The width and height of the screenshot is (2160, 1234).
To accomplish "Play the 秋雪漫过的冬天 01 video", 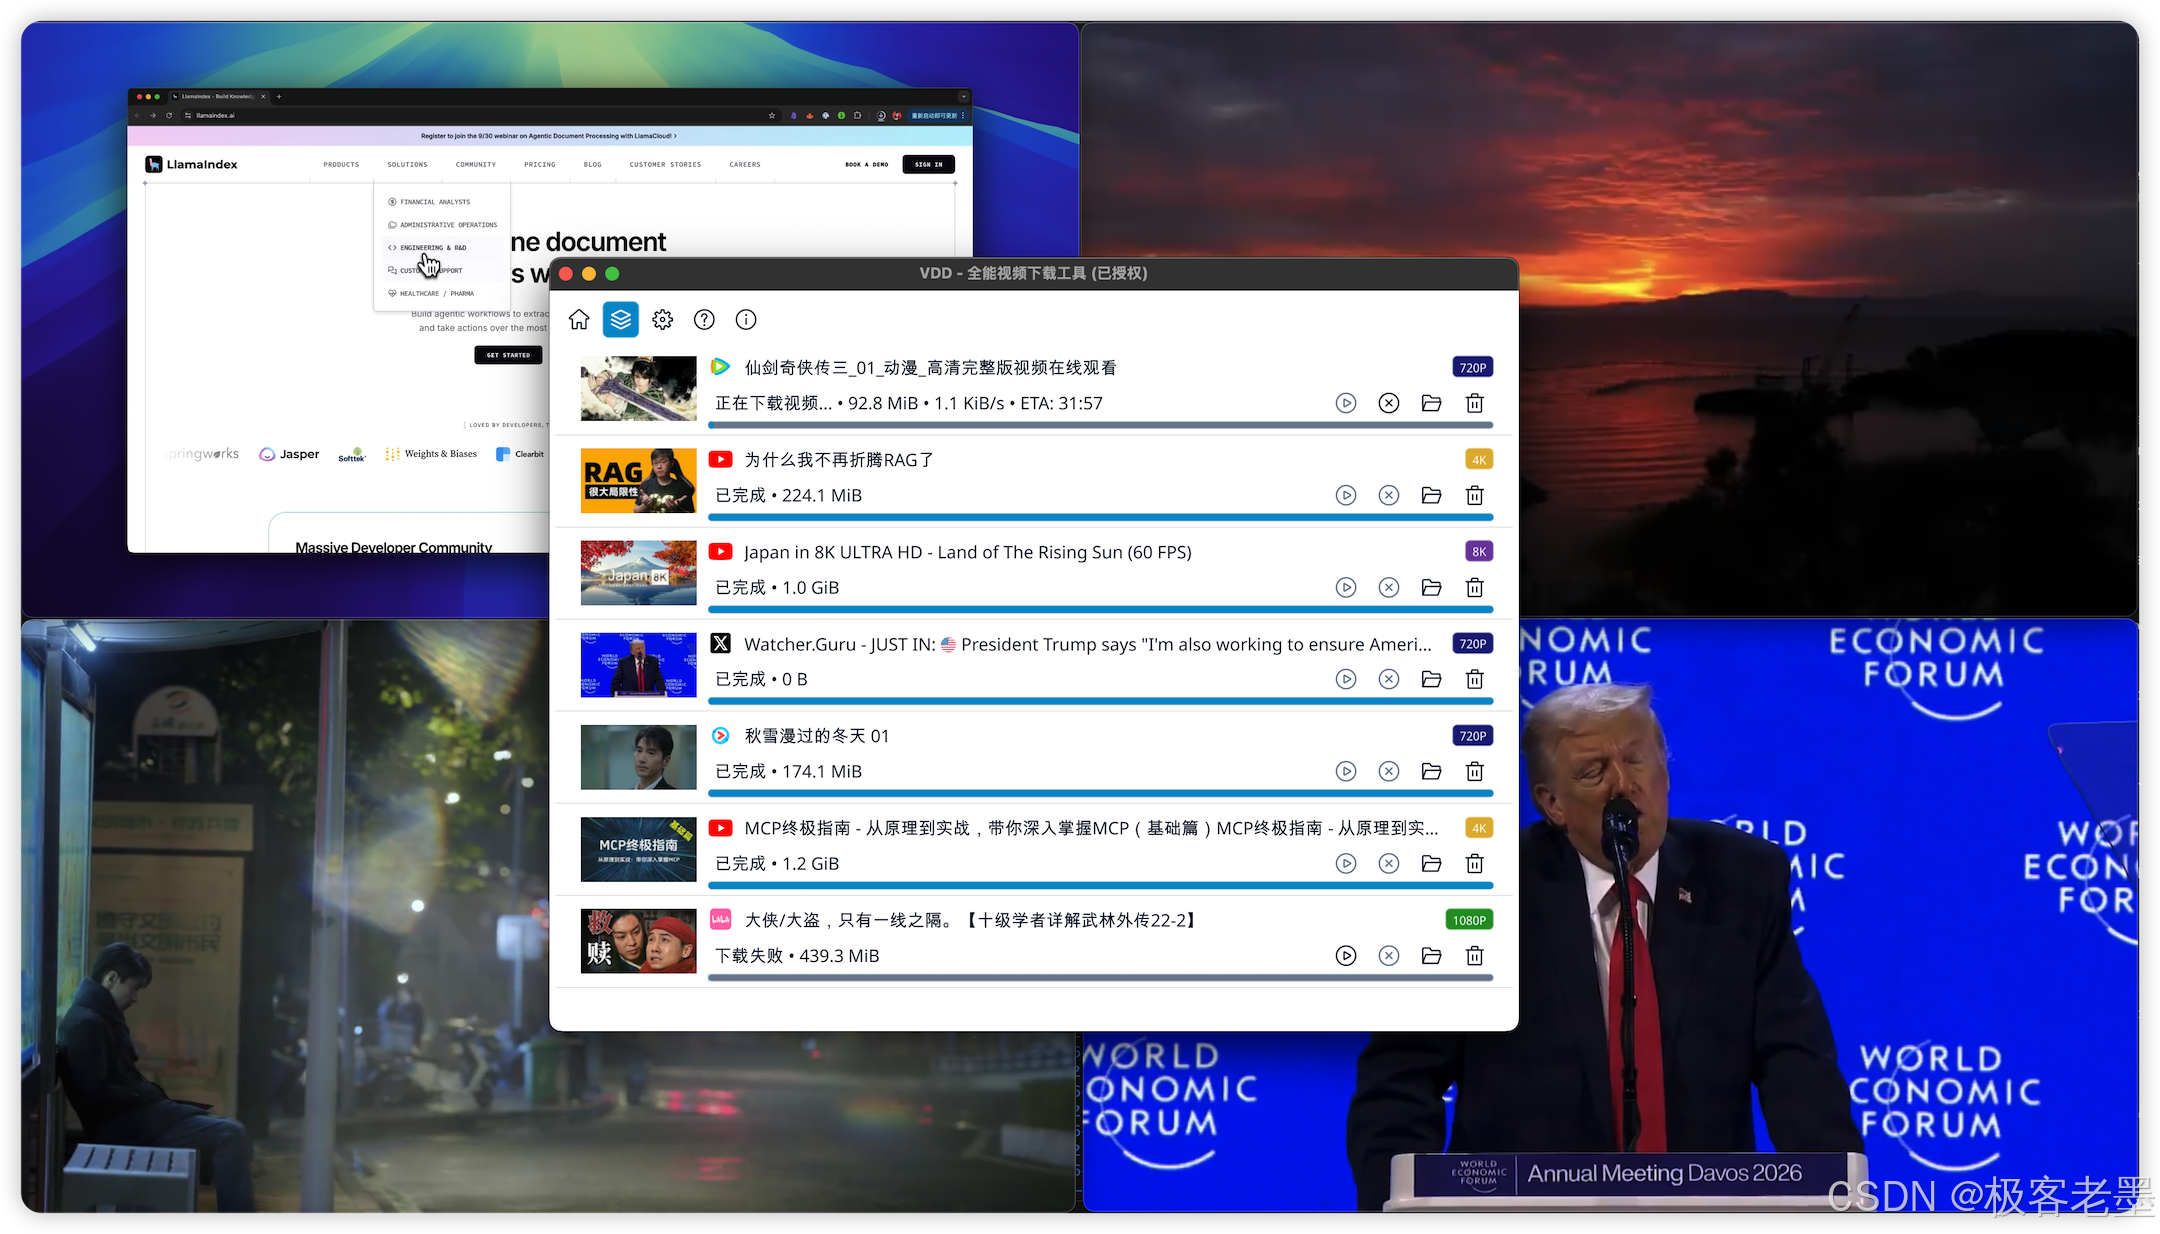I will point(1346,771).
